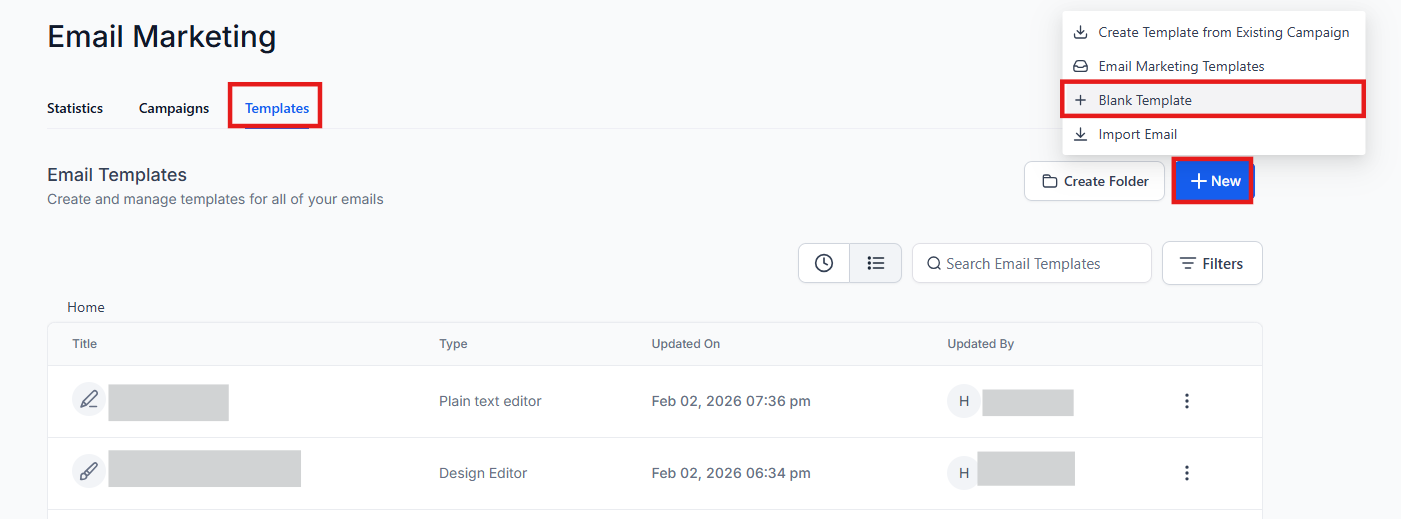The height and width of the screenshot is (519, 1401).
Task: Open three-dot menu for plain text row
Action: [x=1187, y=401]
